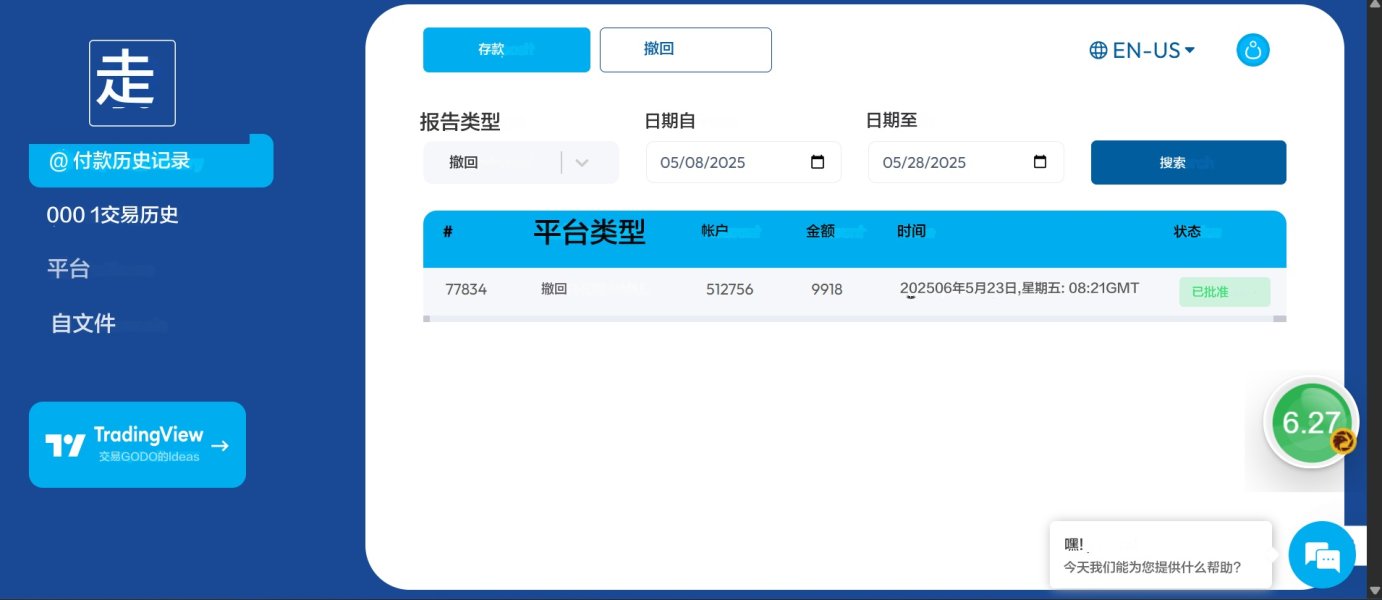Click the arrow on TradingView banner
This screenshot has width=1382, height=600.
(221, 446)
